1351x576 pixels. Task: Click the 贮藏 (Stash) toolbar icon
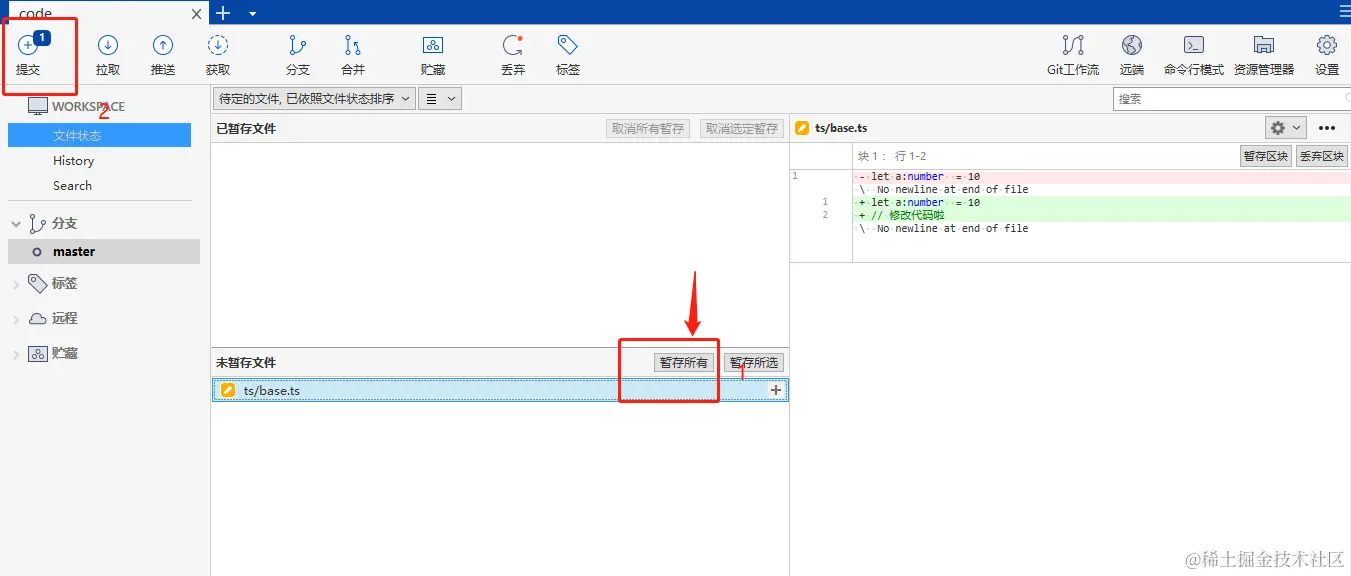click(433, 46)
